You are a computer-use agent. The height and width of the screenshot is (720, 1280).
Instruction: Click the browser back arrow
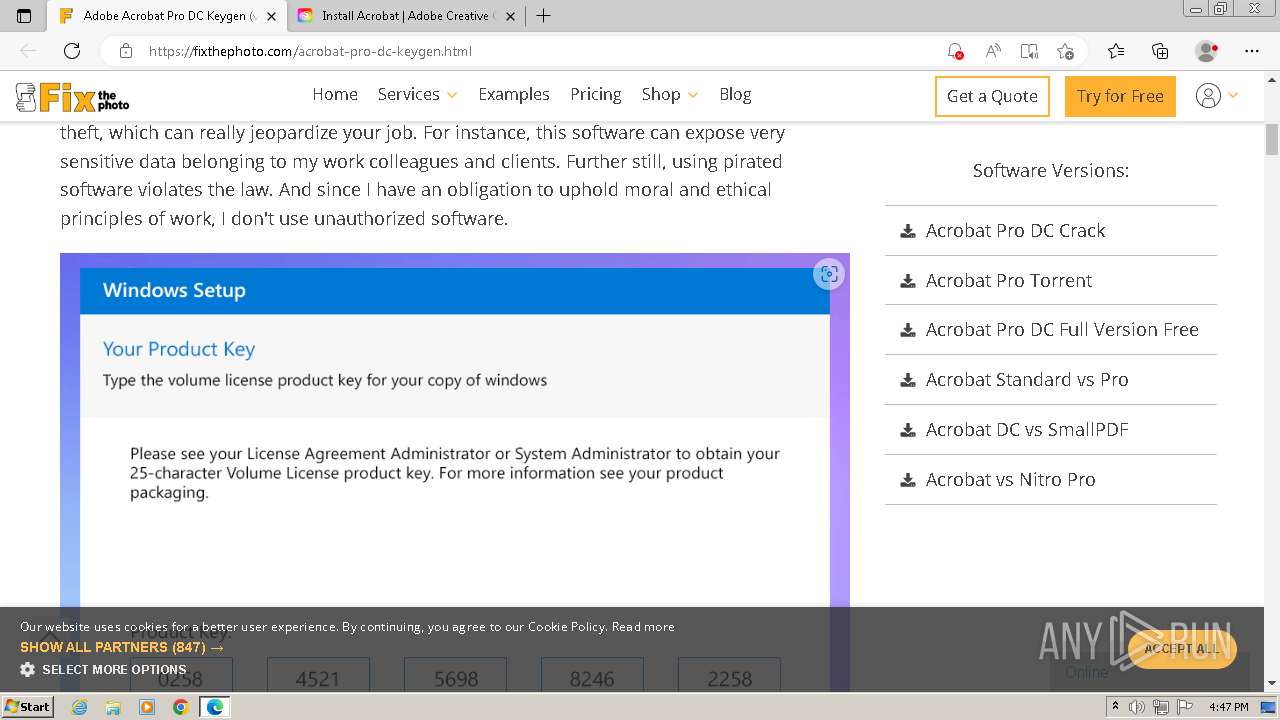(28, 51)
